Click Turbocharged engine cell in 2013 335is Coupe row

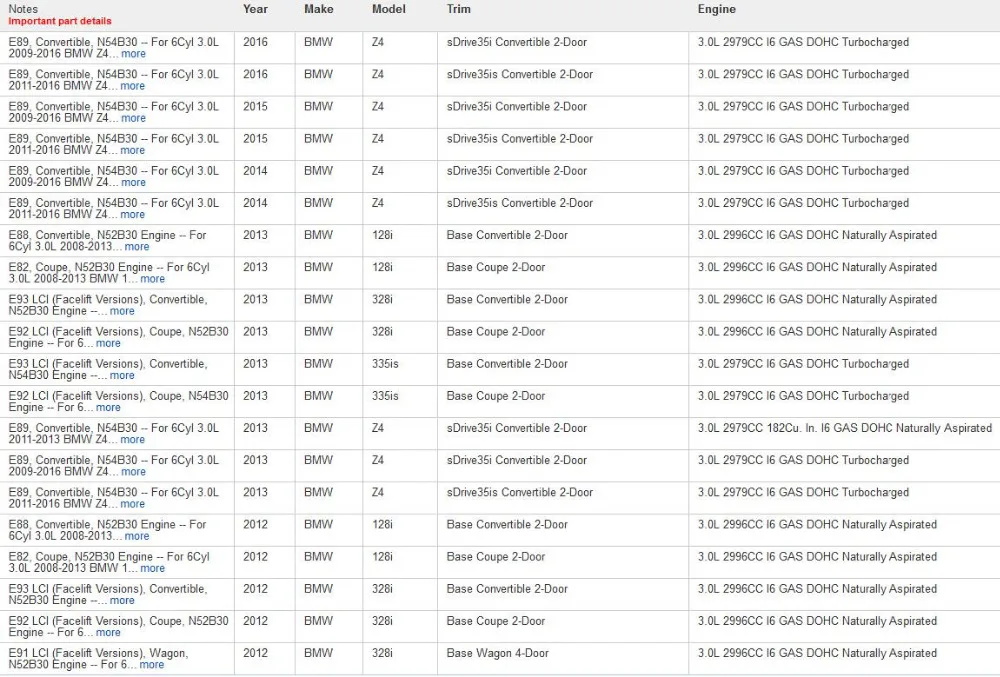click(803, 396)
